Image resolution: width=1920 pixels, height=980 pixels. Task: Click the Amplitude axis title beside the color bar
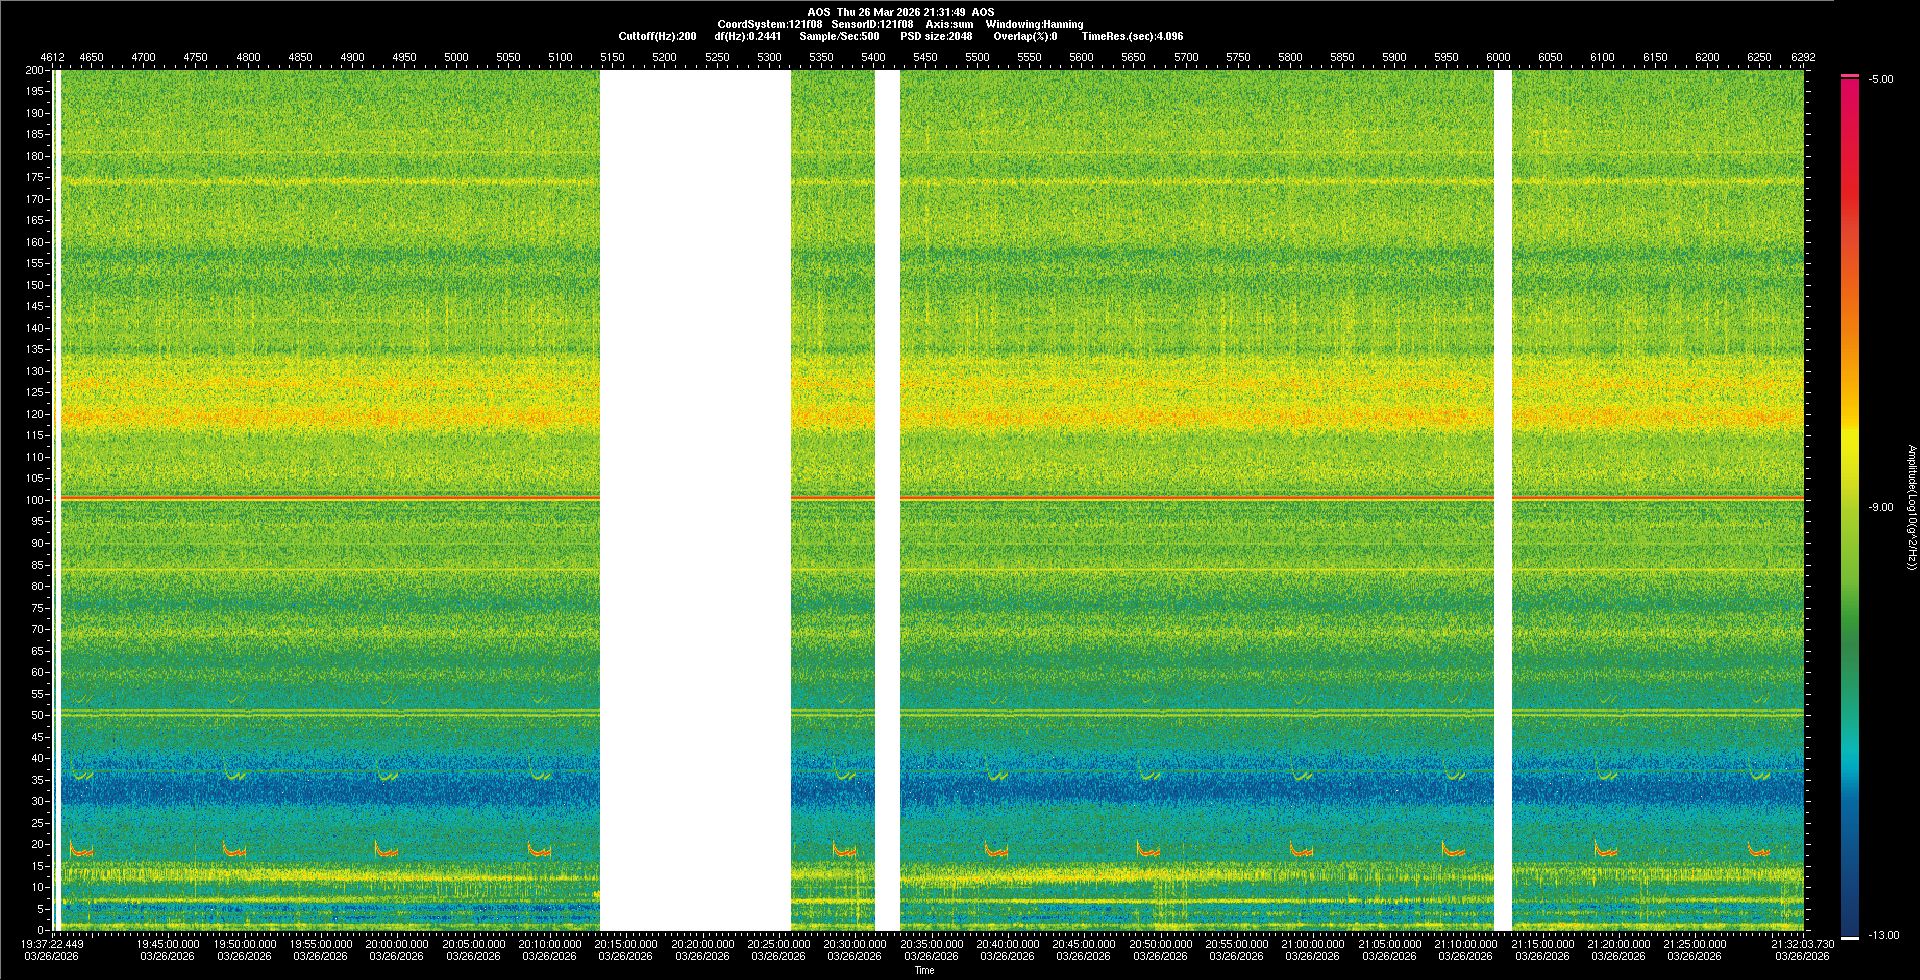(1911, 507)
